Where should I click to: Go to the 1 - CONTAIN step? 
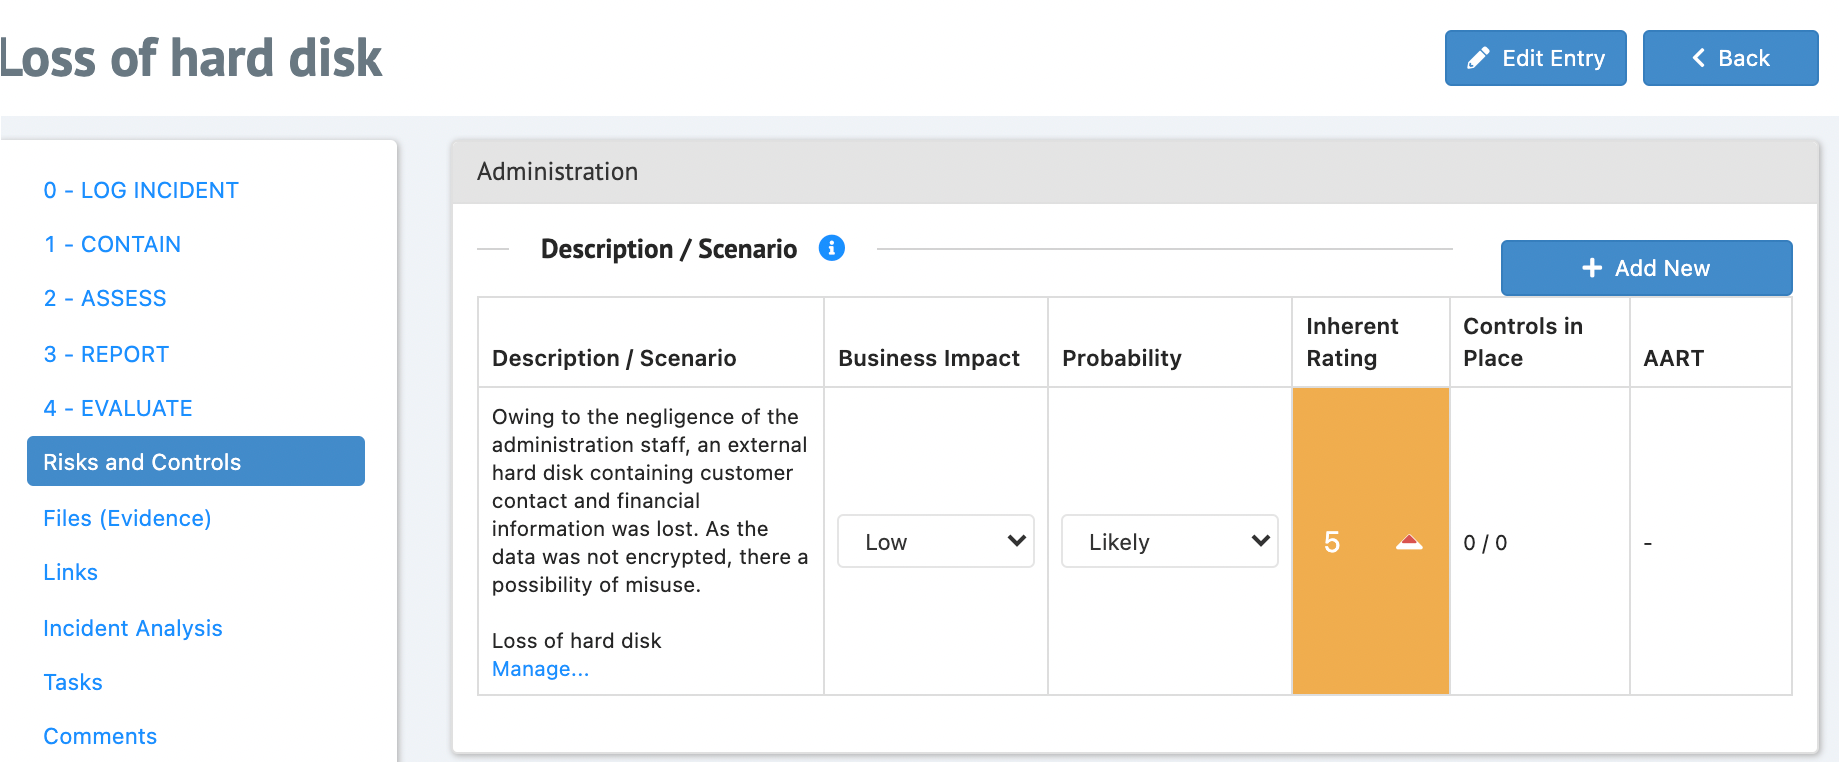tap(112, 244)
